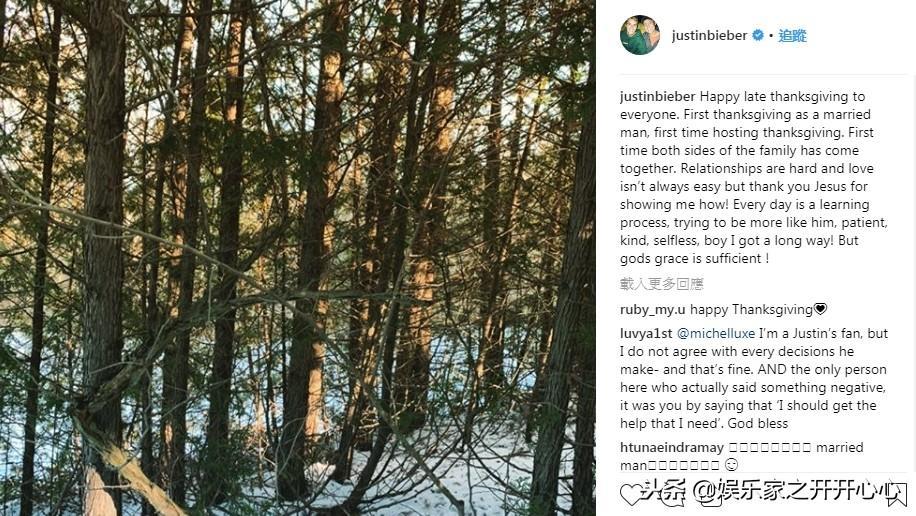Open the justinbieber profile avatar
Viewport: 916px width, 516px height.
[x=639, y=35]
